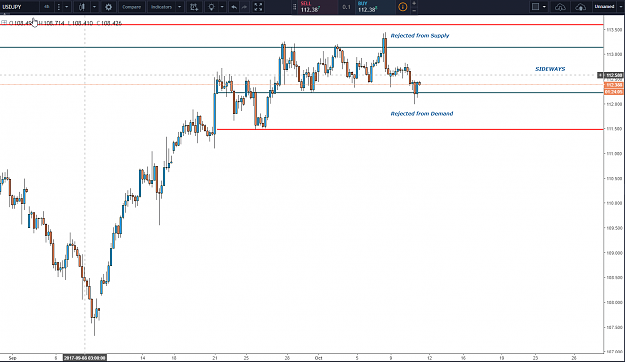Toggle the OHLC legend expand icon
Viewport: 625px width, 362px height.
click(4, 23)
